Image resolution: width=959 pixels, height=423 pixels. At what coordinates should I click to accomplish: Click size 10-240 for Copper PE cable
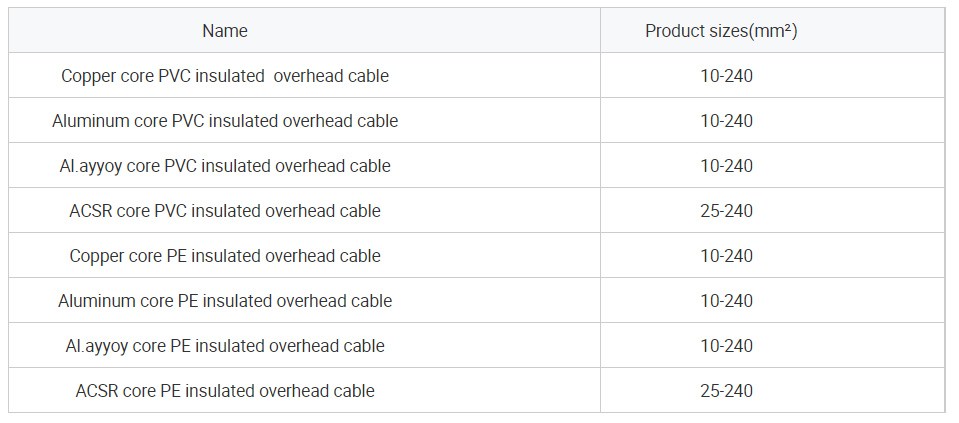pos(727,256)
